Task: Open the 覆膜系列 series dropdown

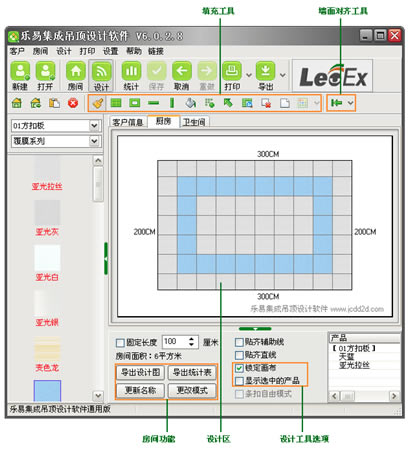Action: [94, 141]
